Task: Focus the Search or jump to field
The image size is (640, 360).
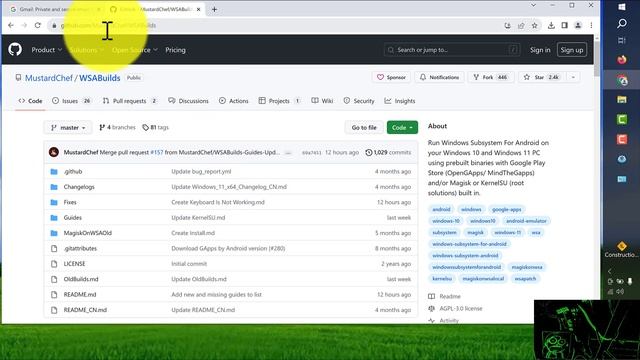Action: [452, 50]
